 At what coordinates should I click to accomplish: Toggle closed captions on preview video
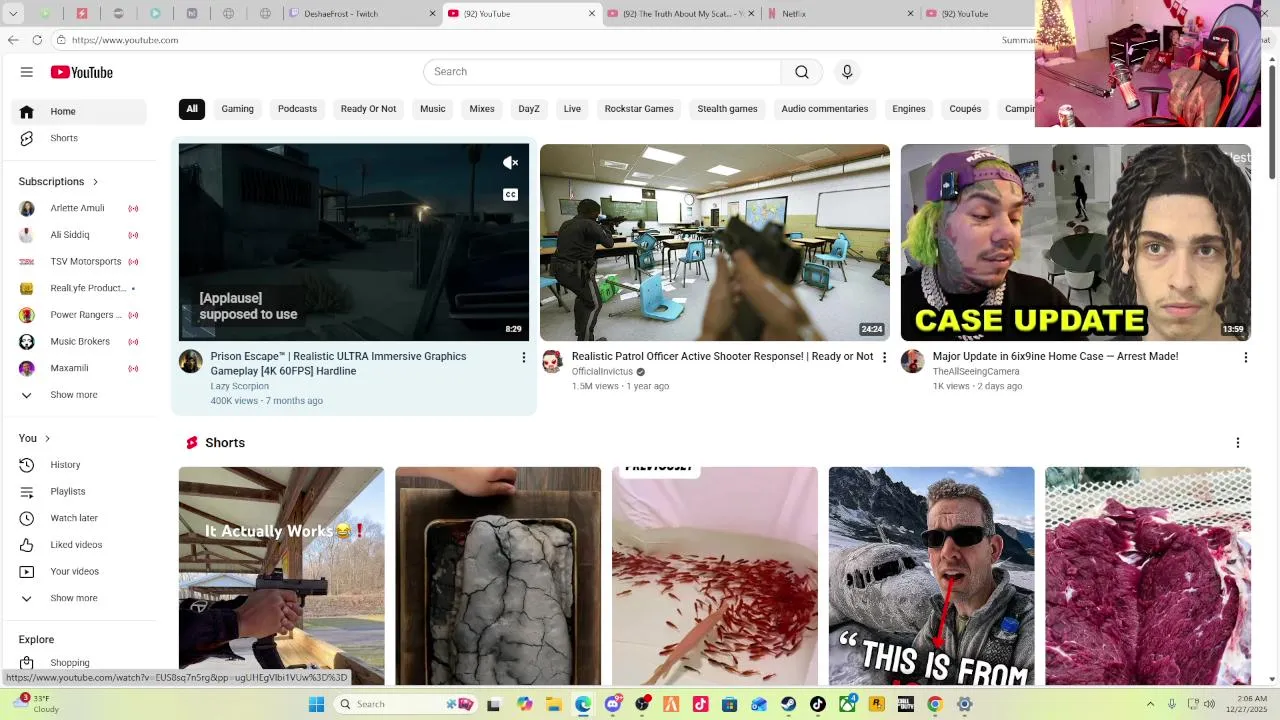tap(510, 194)
